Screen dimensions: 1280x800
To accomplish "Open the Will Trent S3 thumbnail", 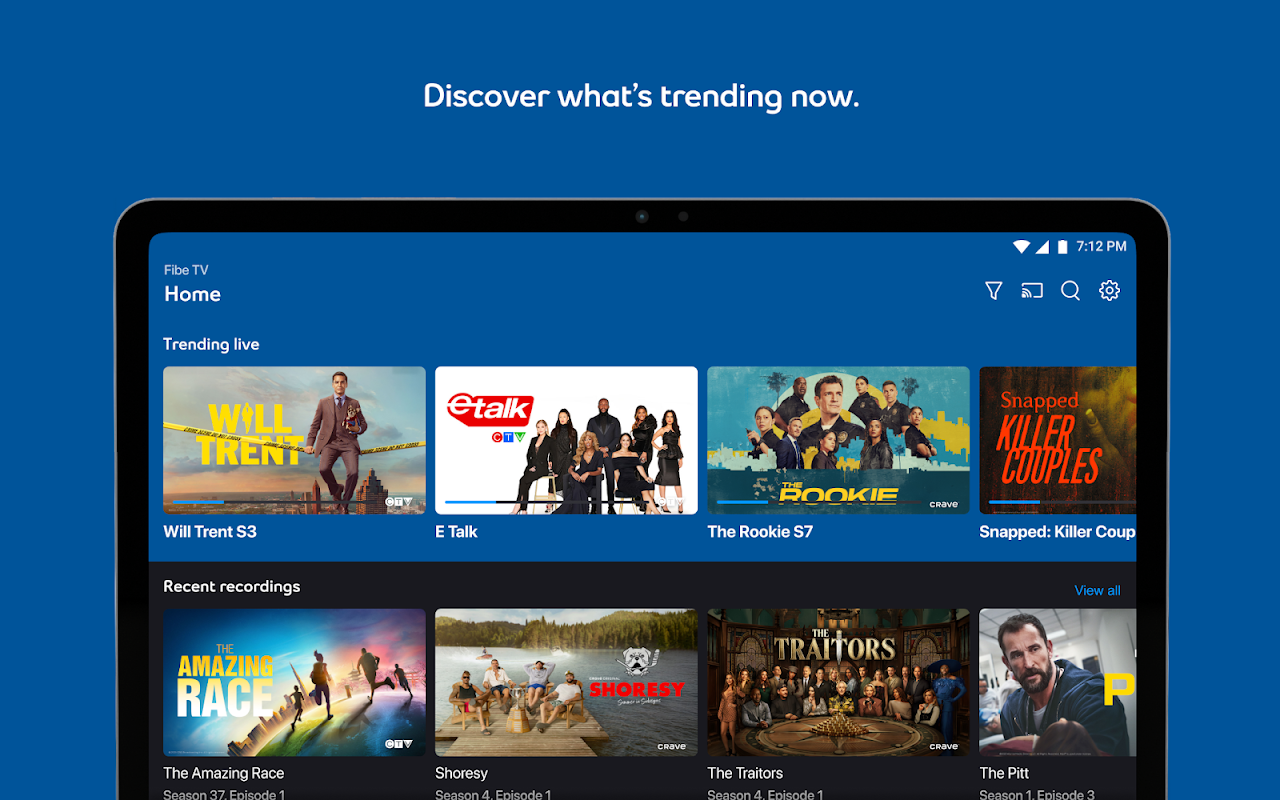I will click(294, 440).
